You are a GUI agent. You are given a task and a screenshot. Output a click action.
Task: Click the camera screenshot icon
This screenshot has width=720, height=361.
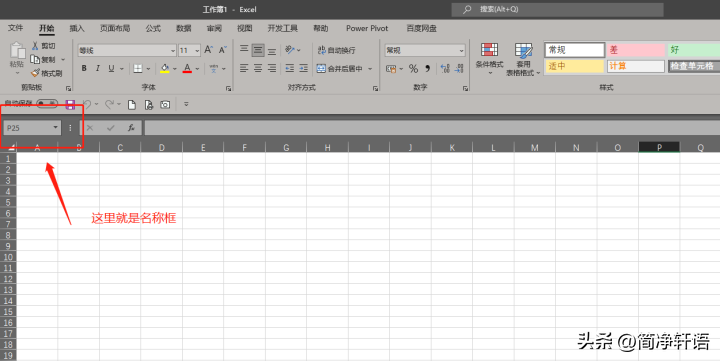pyautogui.click(x=165, y=105)
